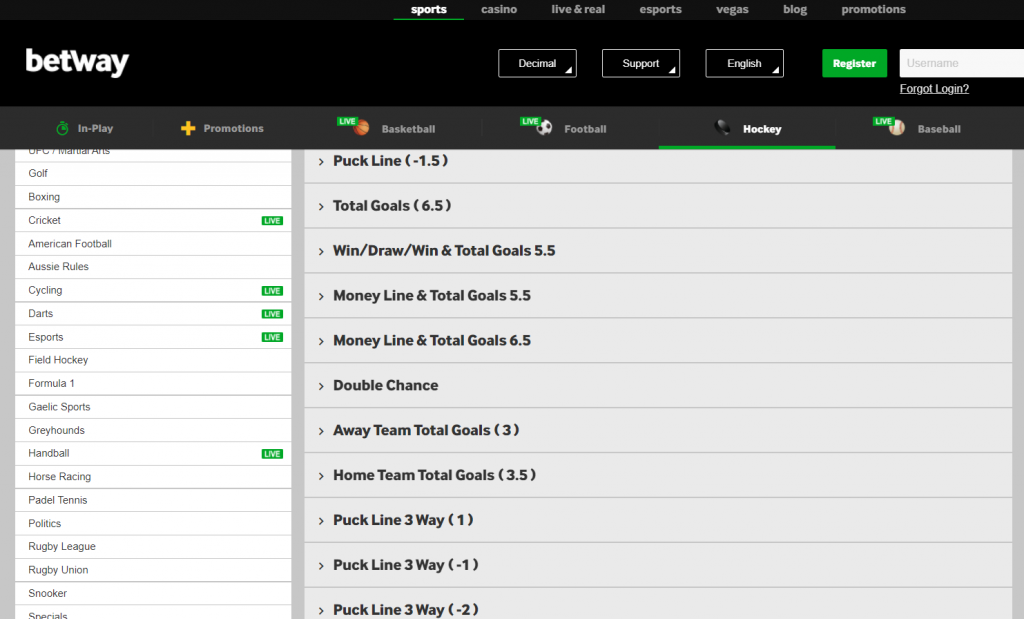This screenshot has width=1024, height=619.
Task: Select the Hockey navigation tab
Action: click(747, 129)
